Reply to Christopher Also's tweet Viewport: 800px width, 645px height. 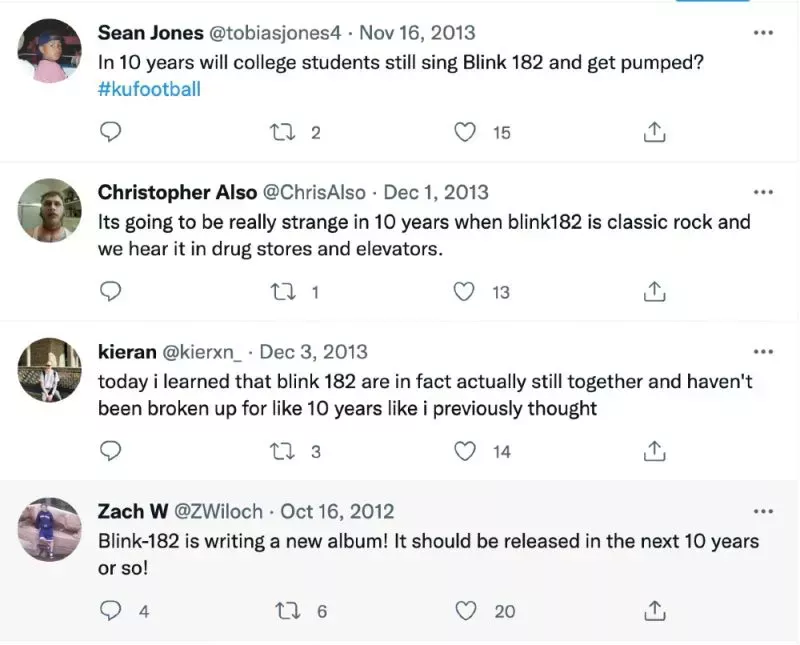(112, 291)
